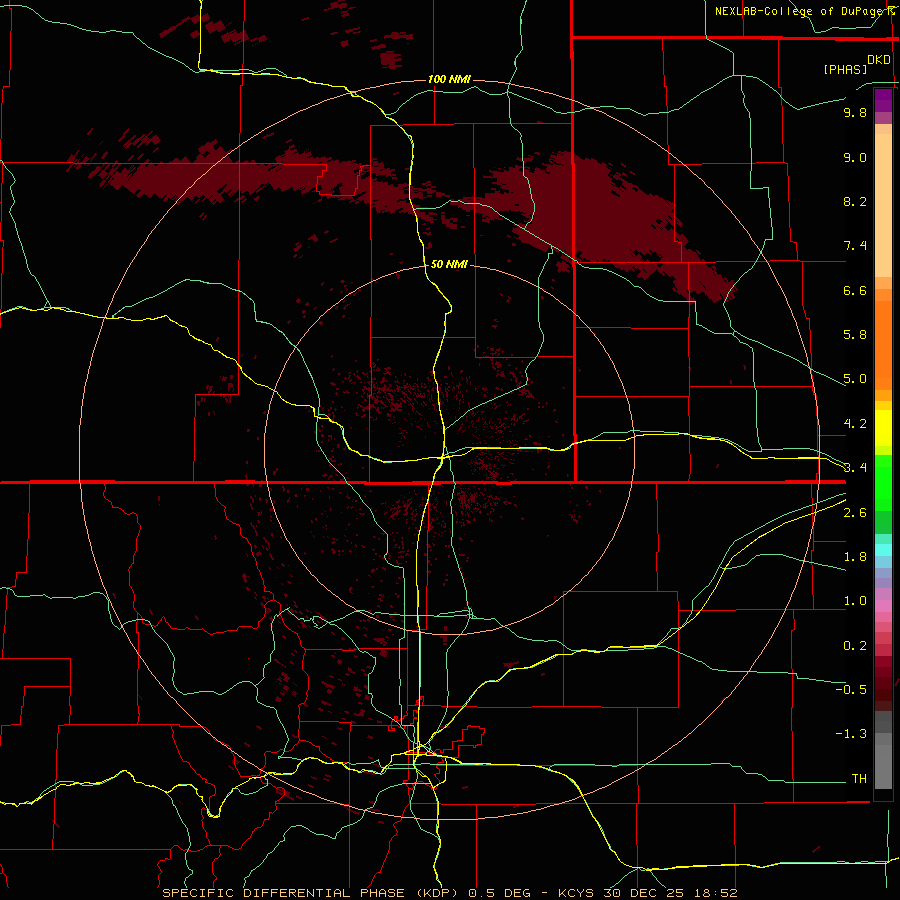Click the 4.2 value on the color scale
The width and height of the screenshot is (900, 900).
[x=855, y=424]
